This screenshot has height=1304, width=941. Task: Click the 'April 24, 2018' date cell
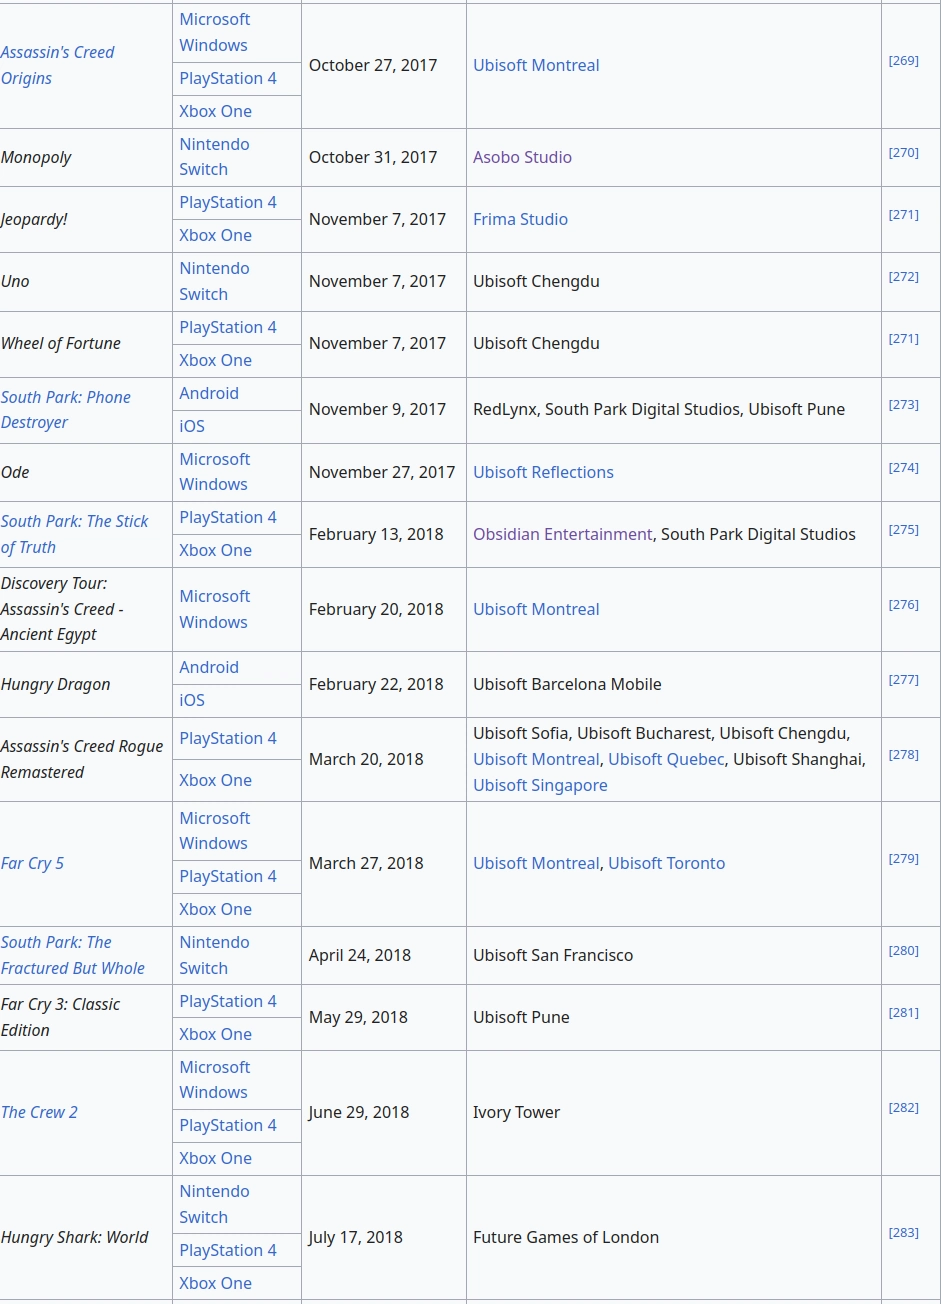coord(383,955)
